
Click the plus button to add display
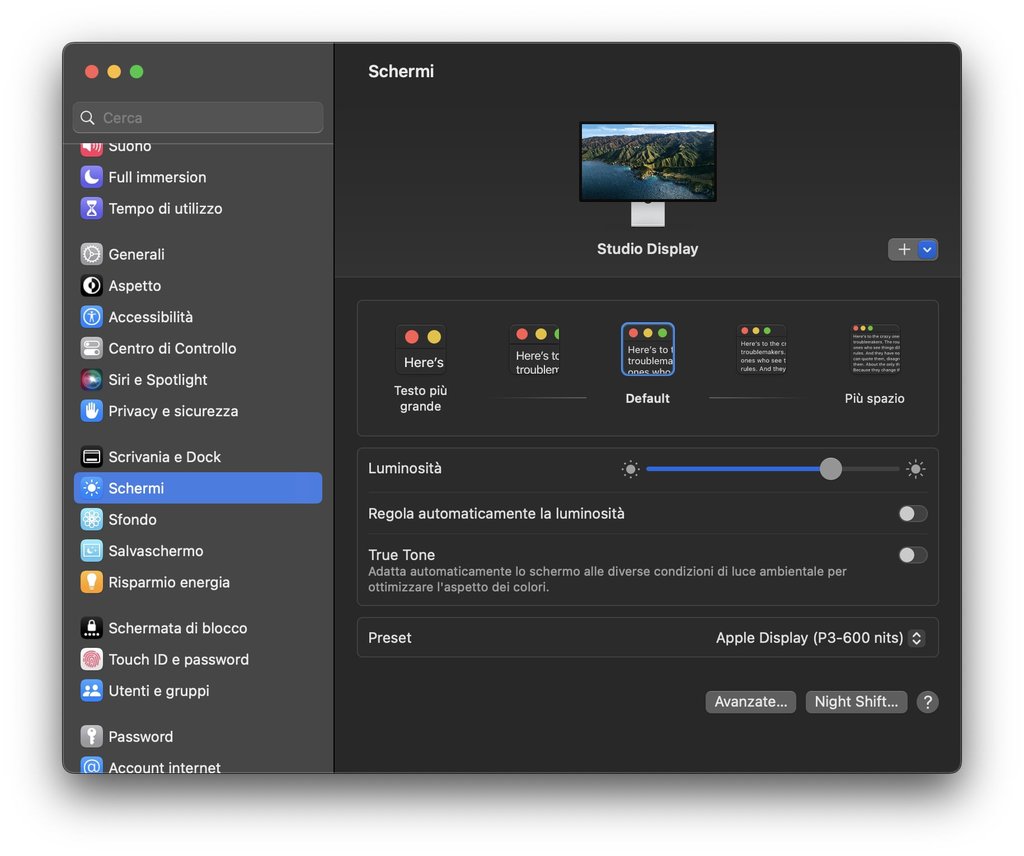(904, 249)
